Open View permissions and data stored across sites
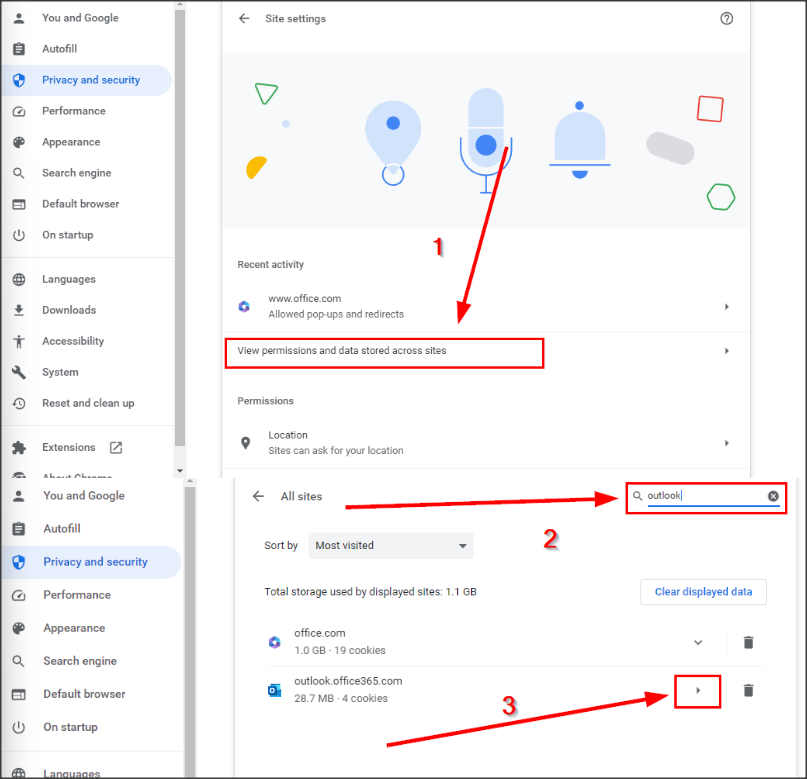 click(385, 352)
